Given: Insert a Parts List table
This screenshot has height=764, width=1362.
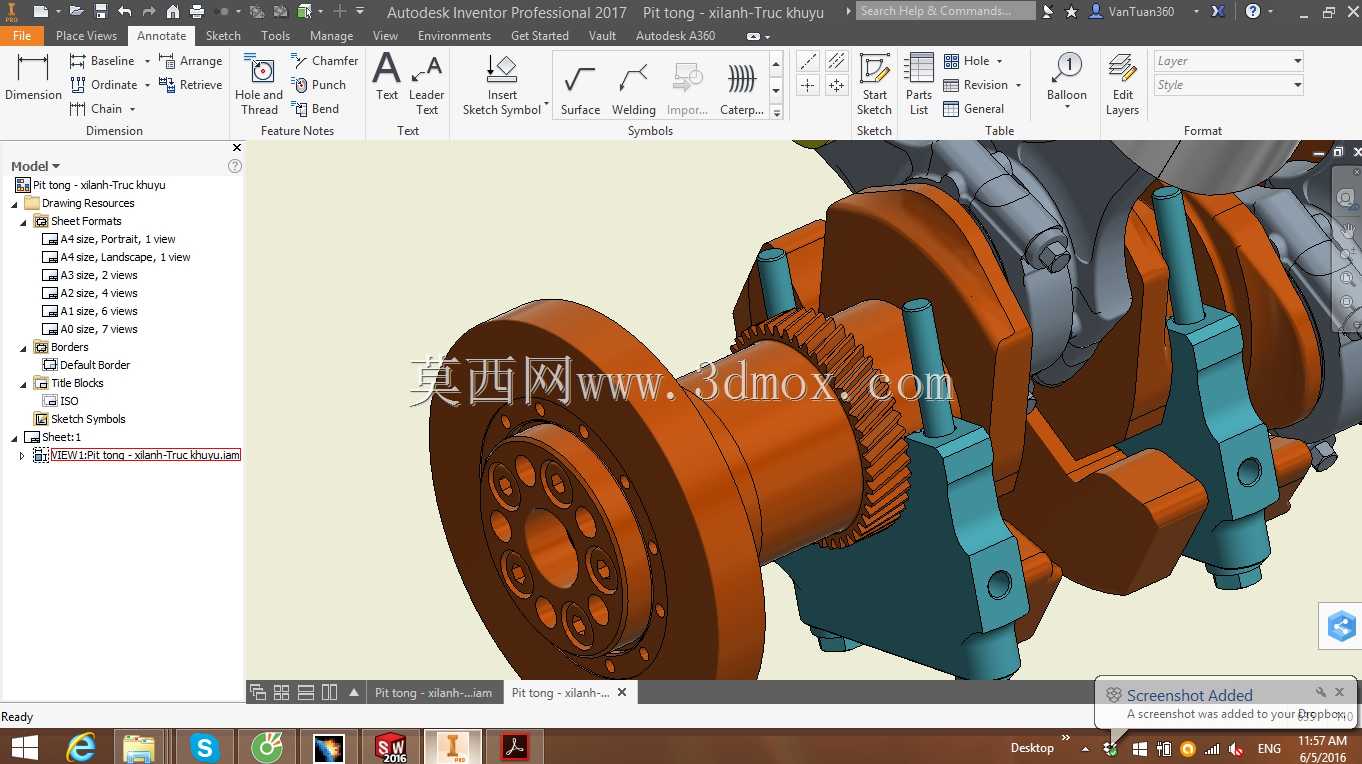Looking at the screenshot, I should [919, 85].
